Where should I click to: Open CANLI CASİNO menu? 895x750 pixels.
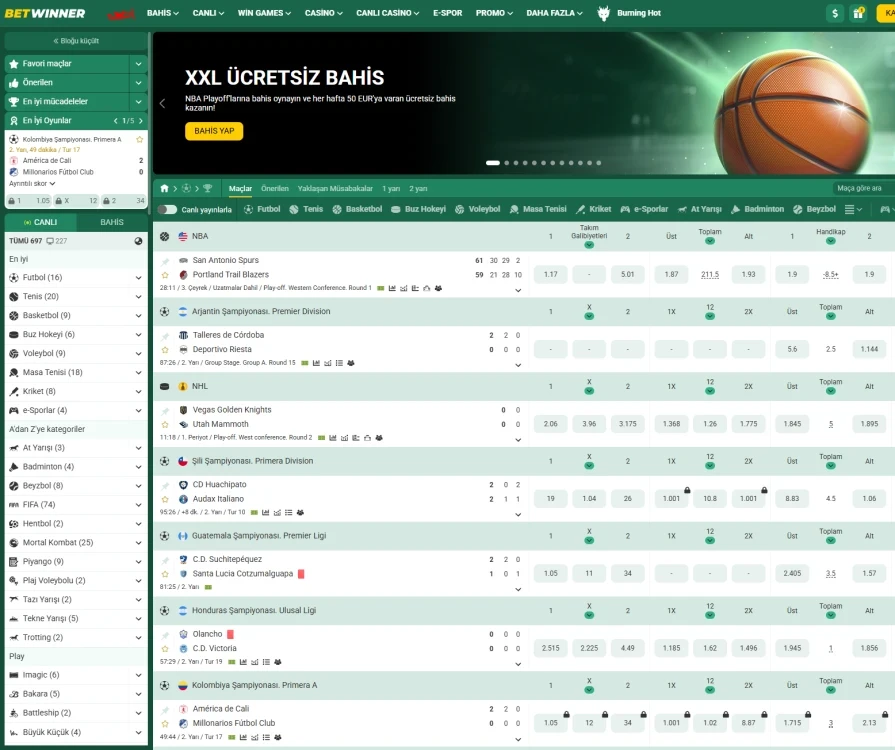point(388,13)
